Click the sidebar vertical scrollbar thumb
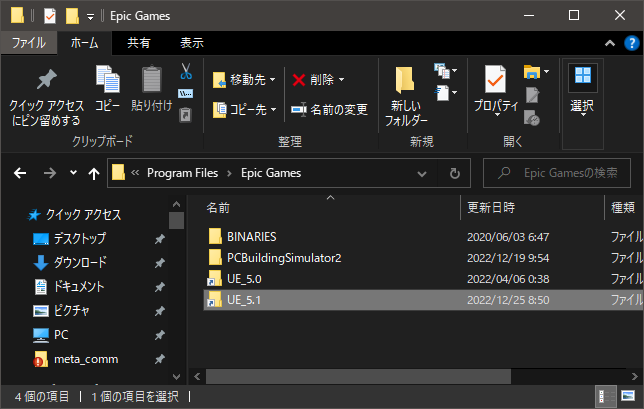 [x=177, y=221]
